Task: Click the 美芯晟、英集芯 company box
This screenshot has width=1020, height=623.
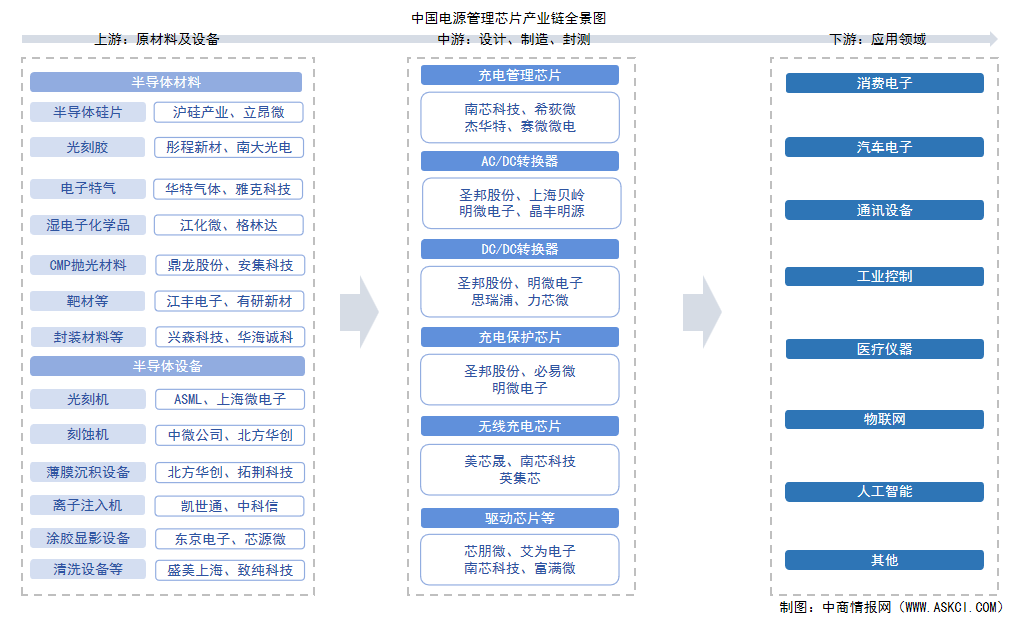Action: 520,470
